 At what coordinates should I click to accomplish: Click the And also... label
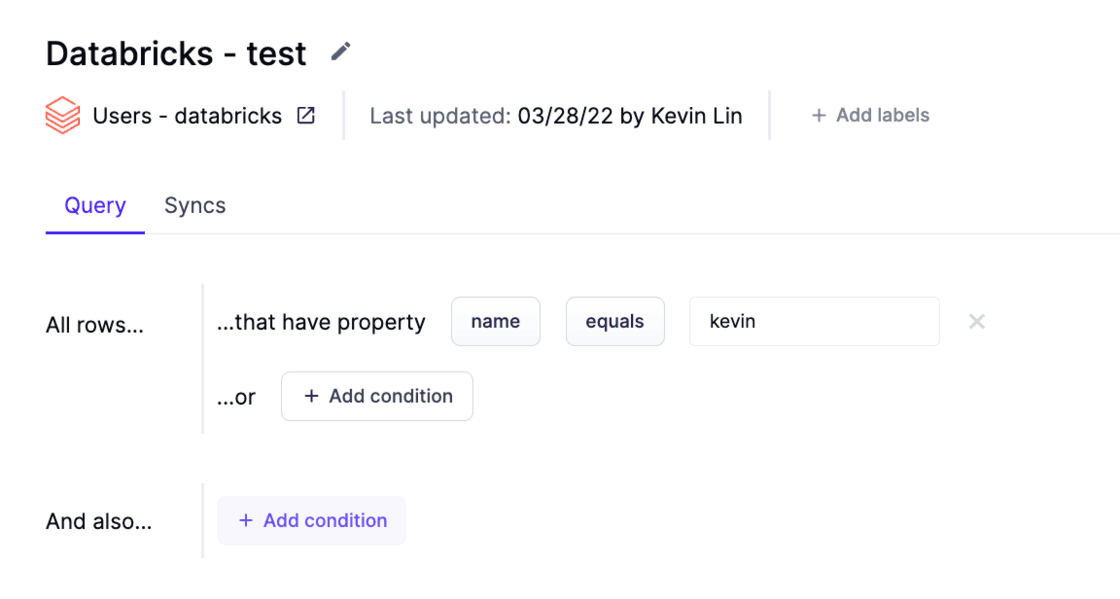pos(99,522)
